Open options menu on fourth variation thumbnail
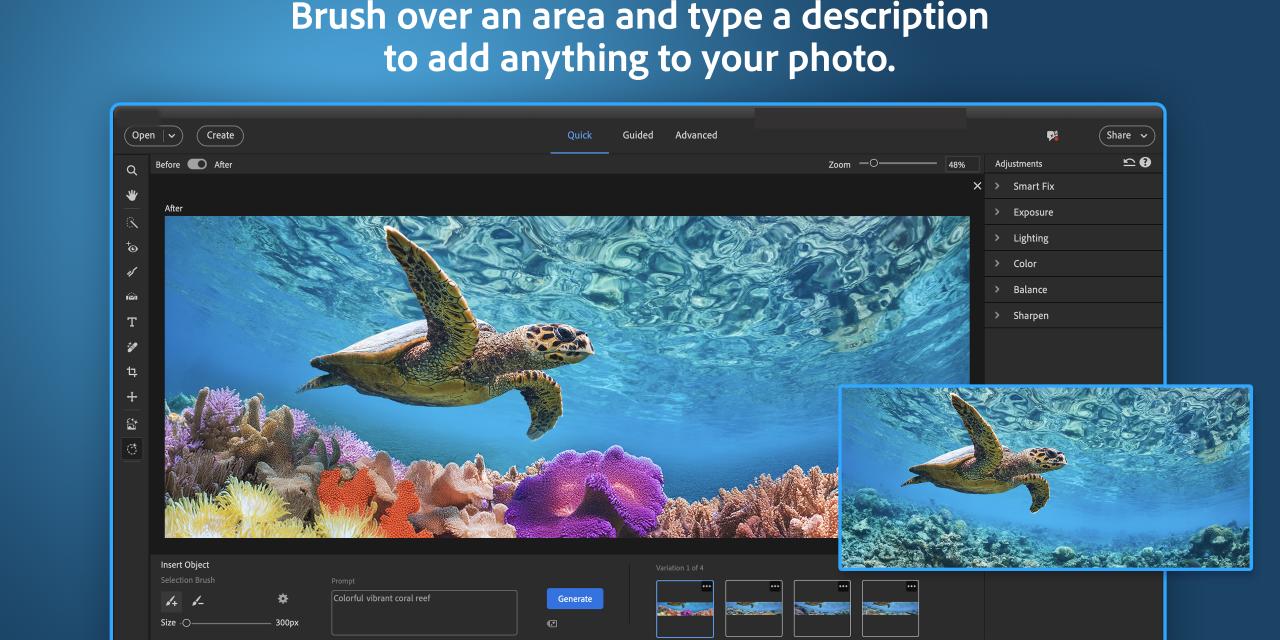Screen dimensions: 1280x640 point(911,587)
